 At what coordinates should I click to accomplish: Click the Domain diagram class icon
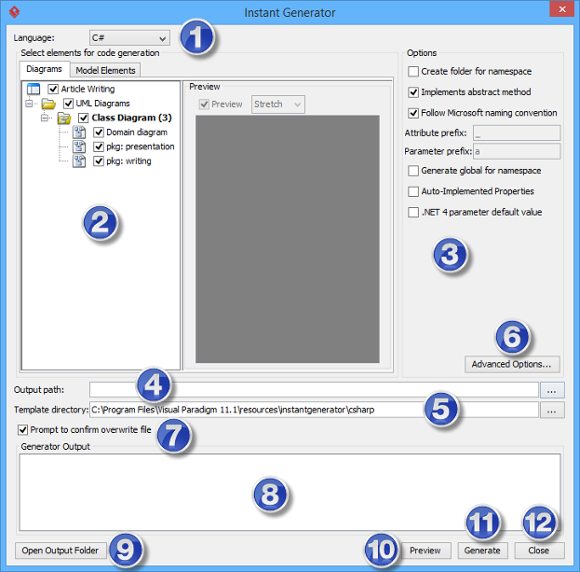[79, 132]
